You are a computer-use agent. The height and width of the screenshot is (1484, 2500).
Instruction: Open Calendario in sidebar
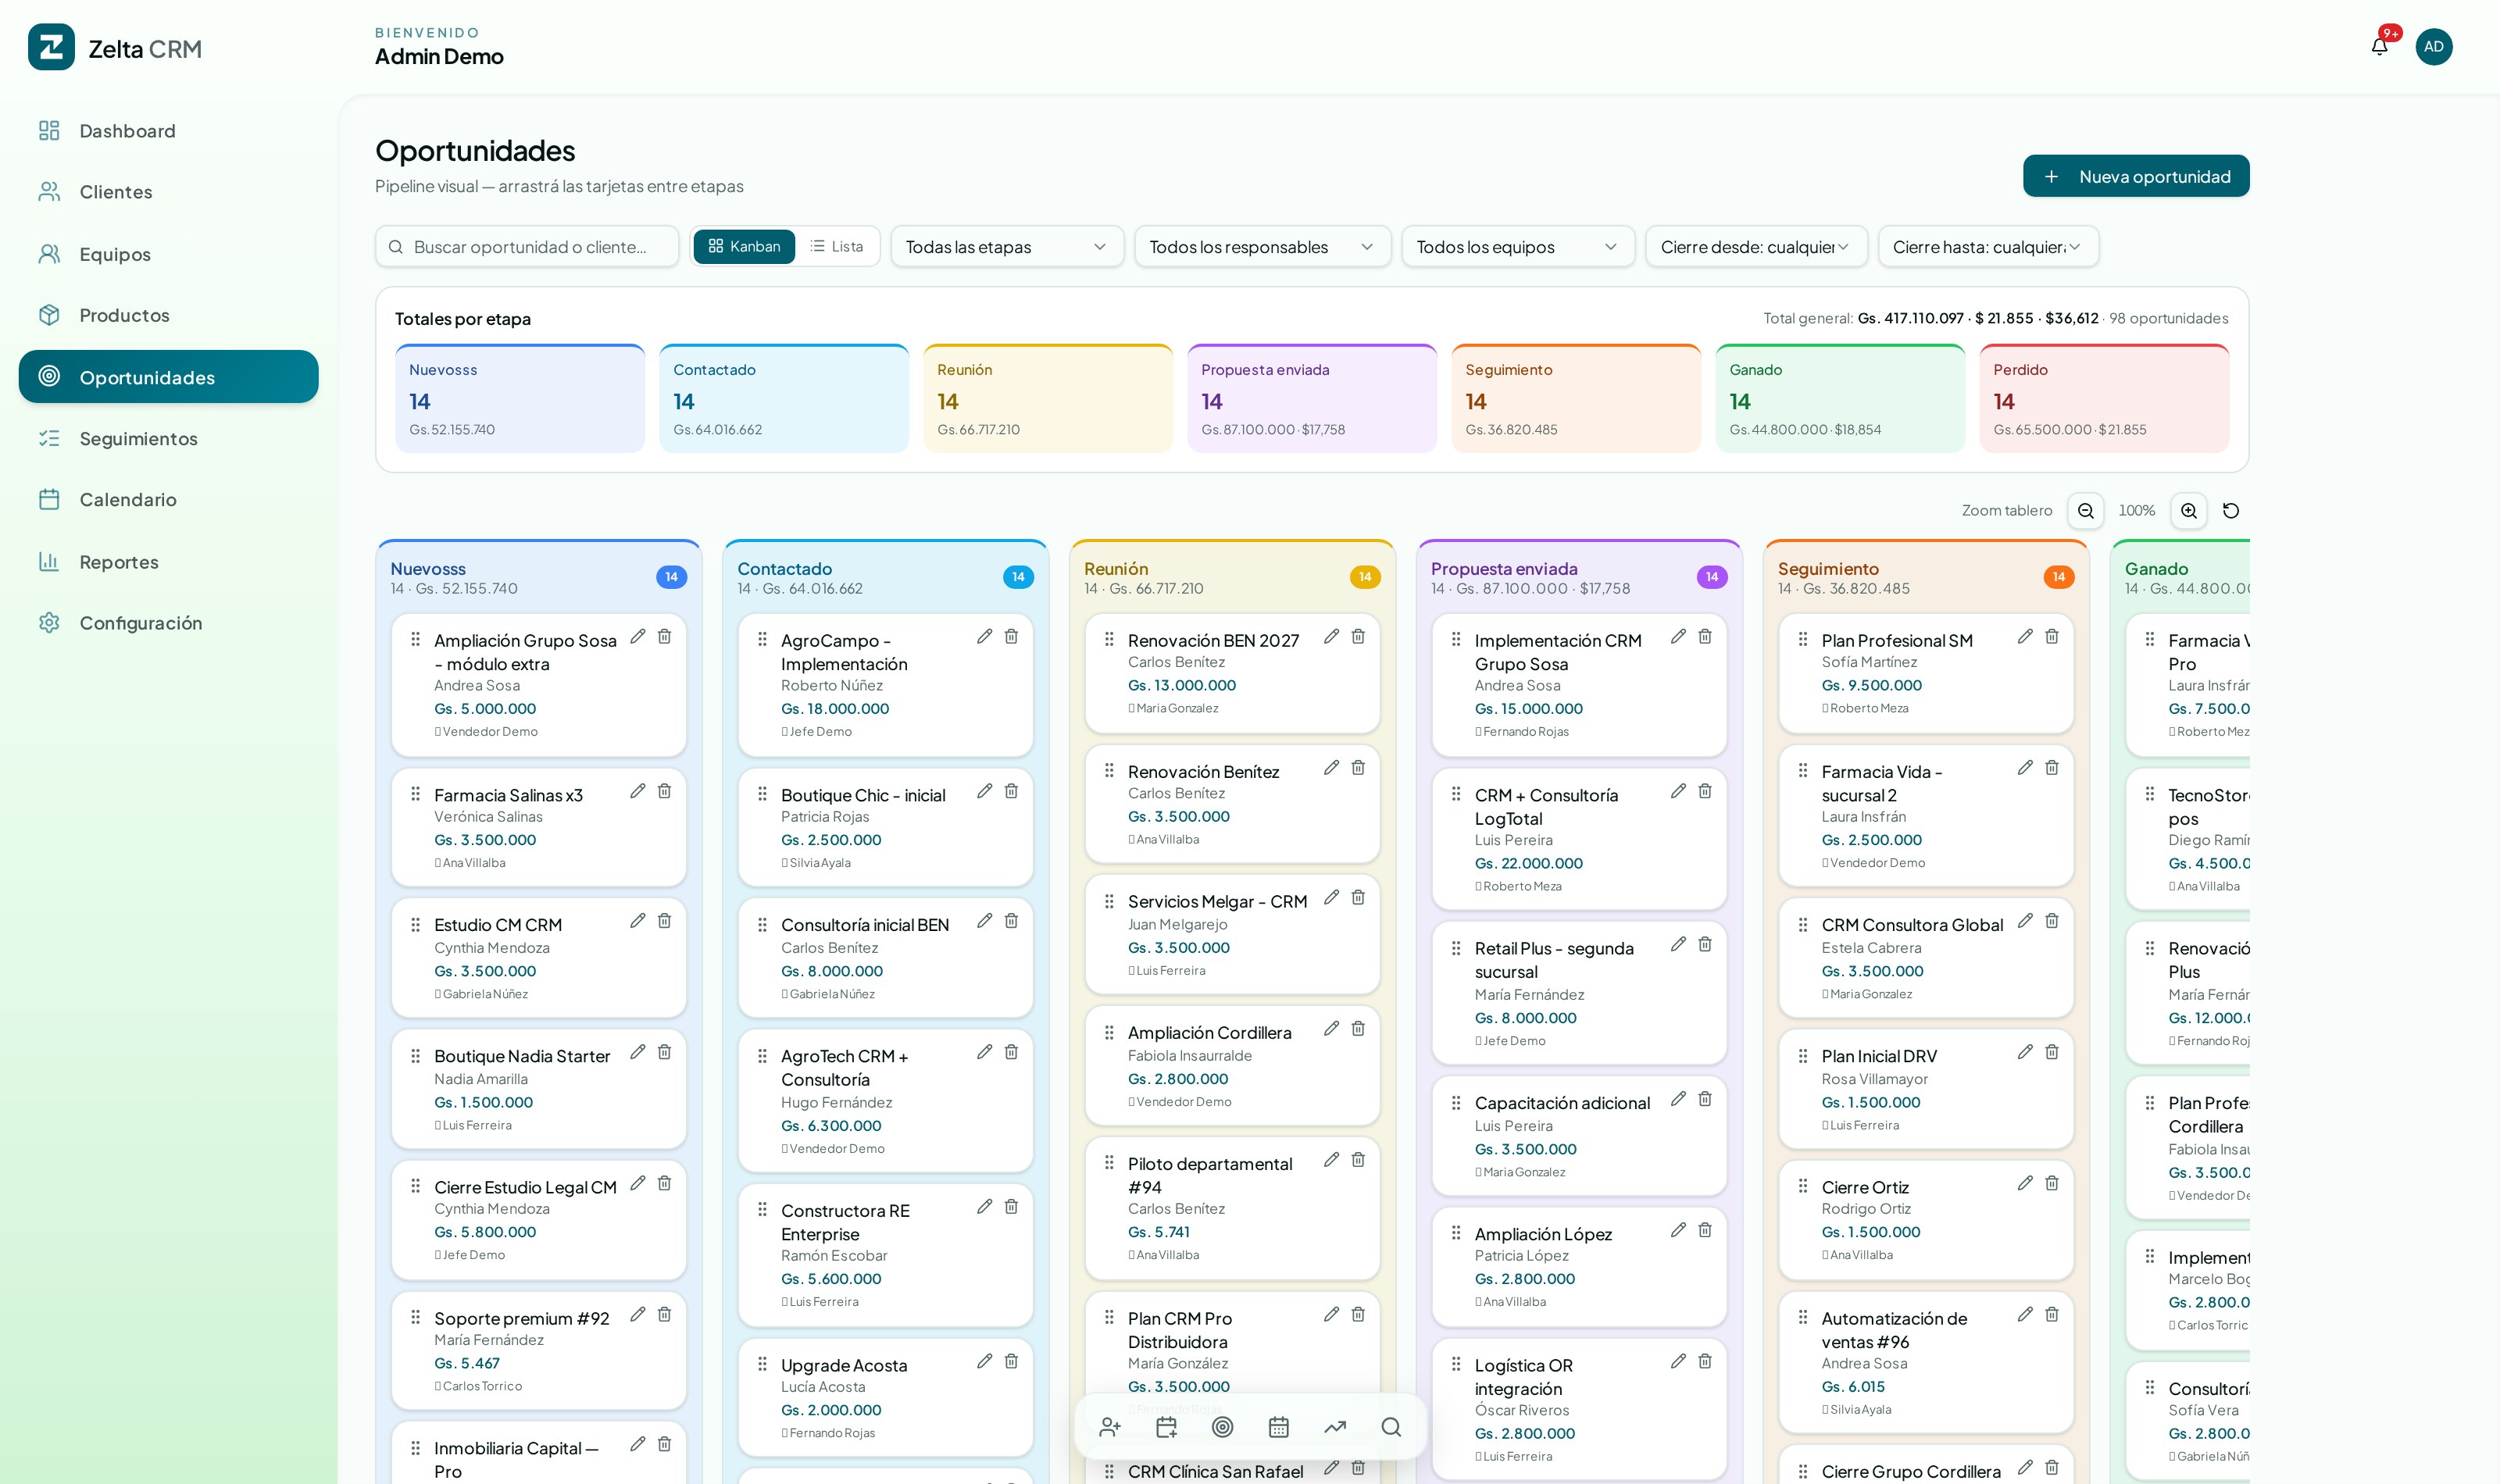168,499
